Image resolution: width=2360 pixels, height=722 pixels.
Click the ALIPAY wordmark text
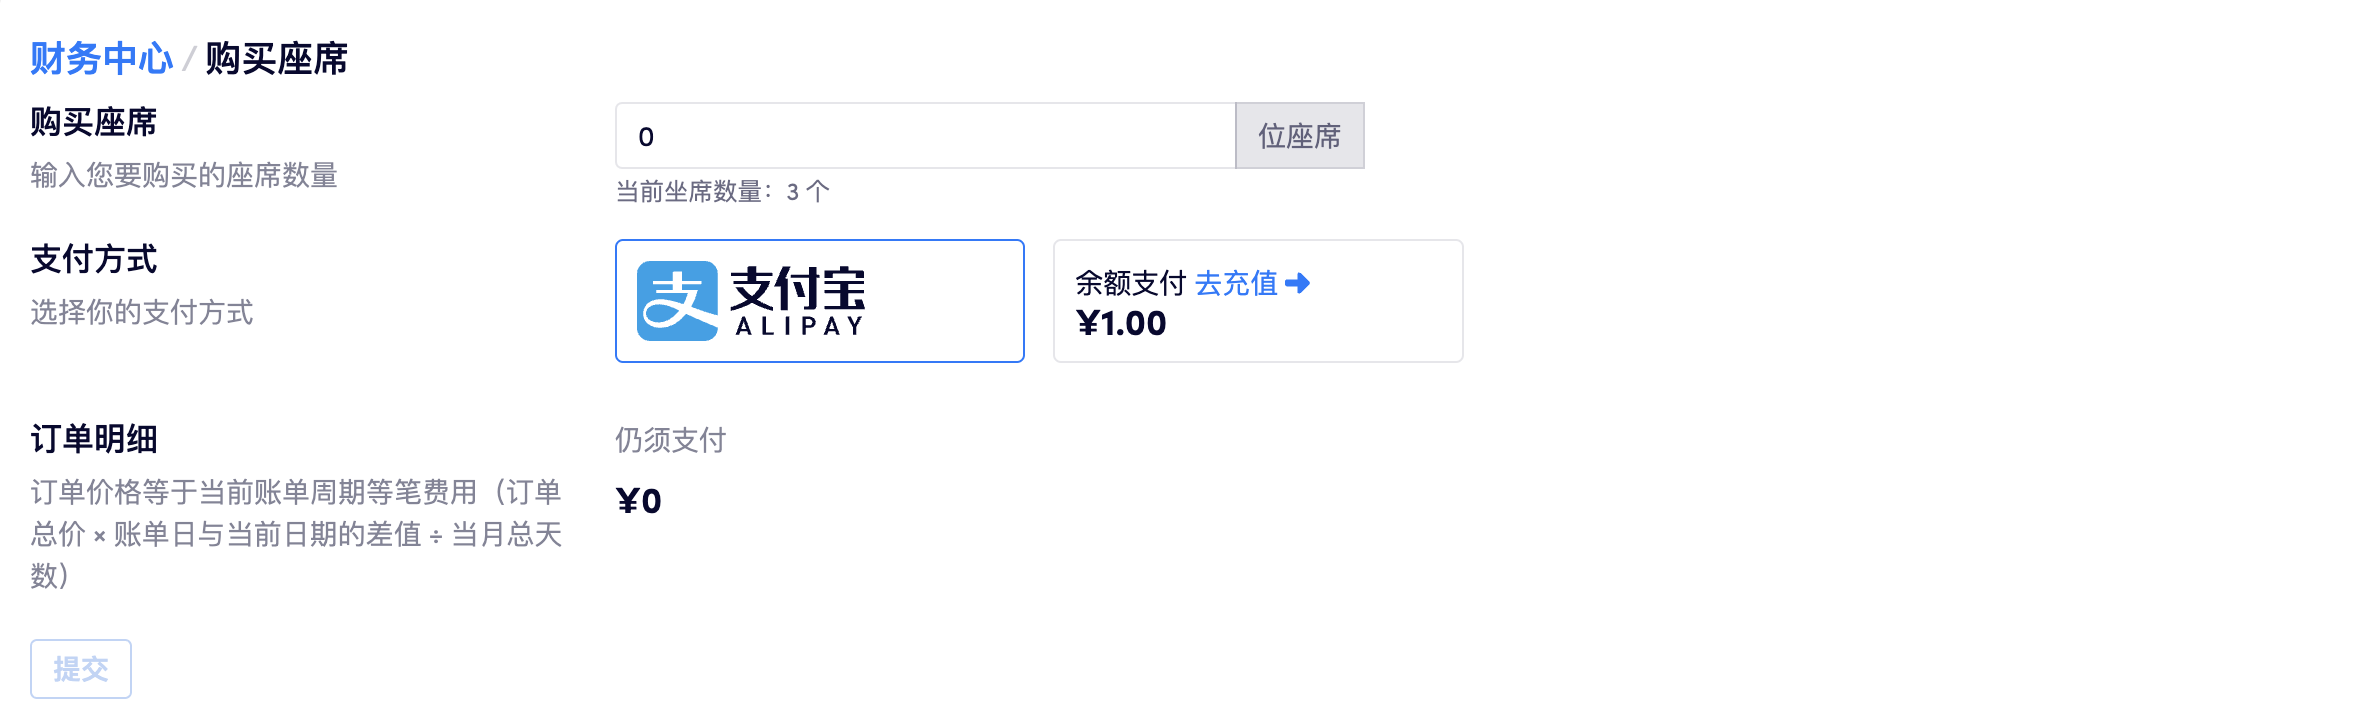pos(799,327)
